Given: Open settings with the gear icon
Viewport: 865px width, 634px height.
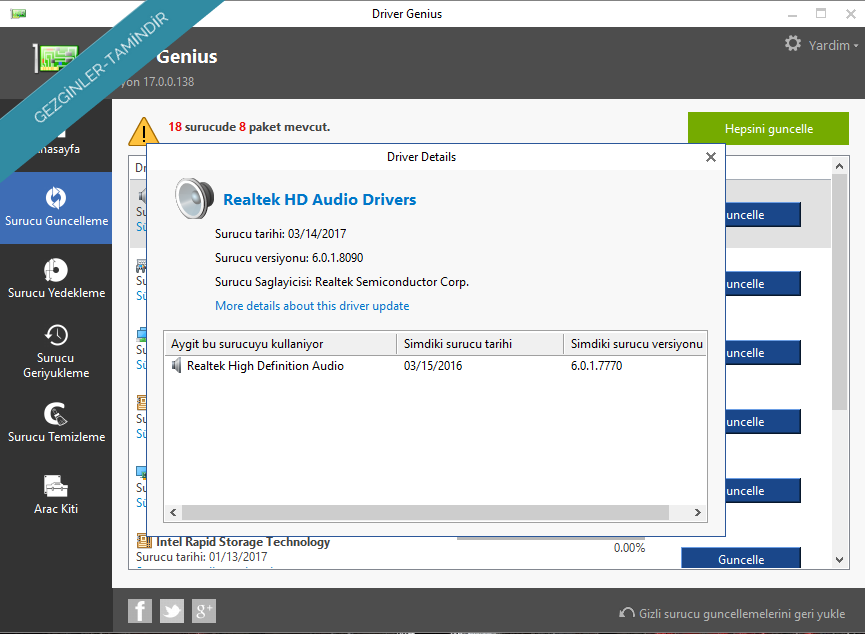Looking at the screenshot, I should (x=793, y=44).
